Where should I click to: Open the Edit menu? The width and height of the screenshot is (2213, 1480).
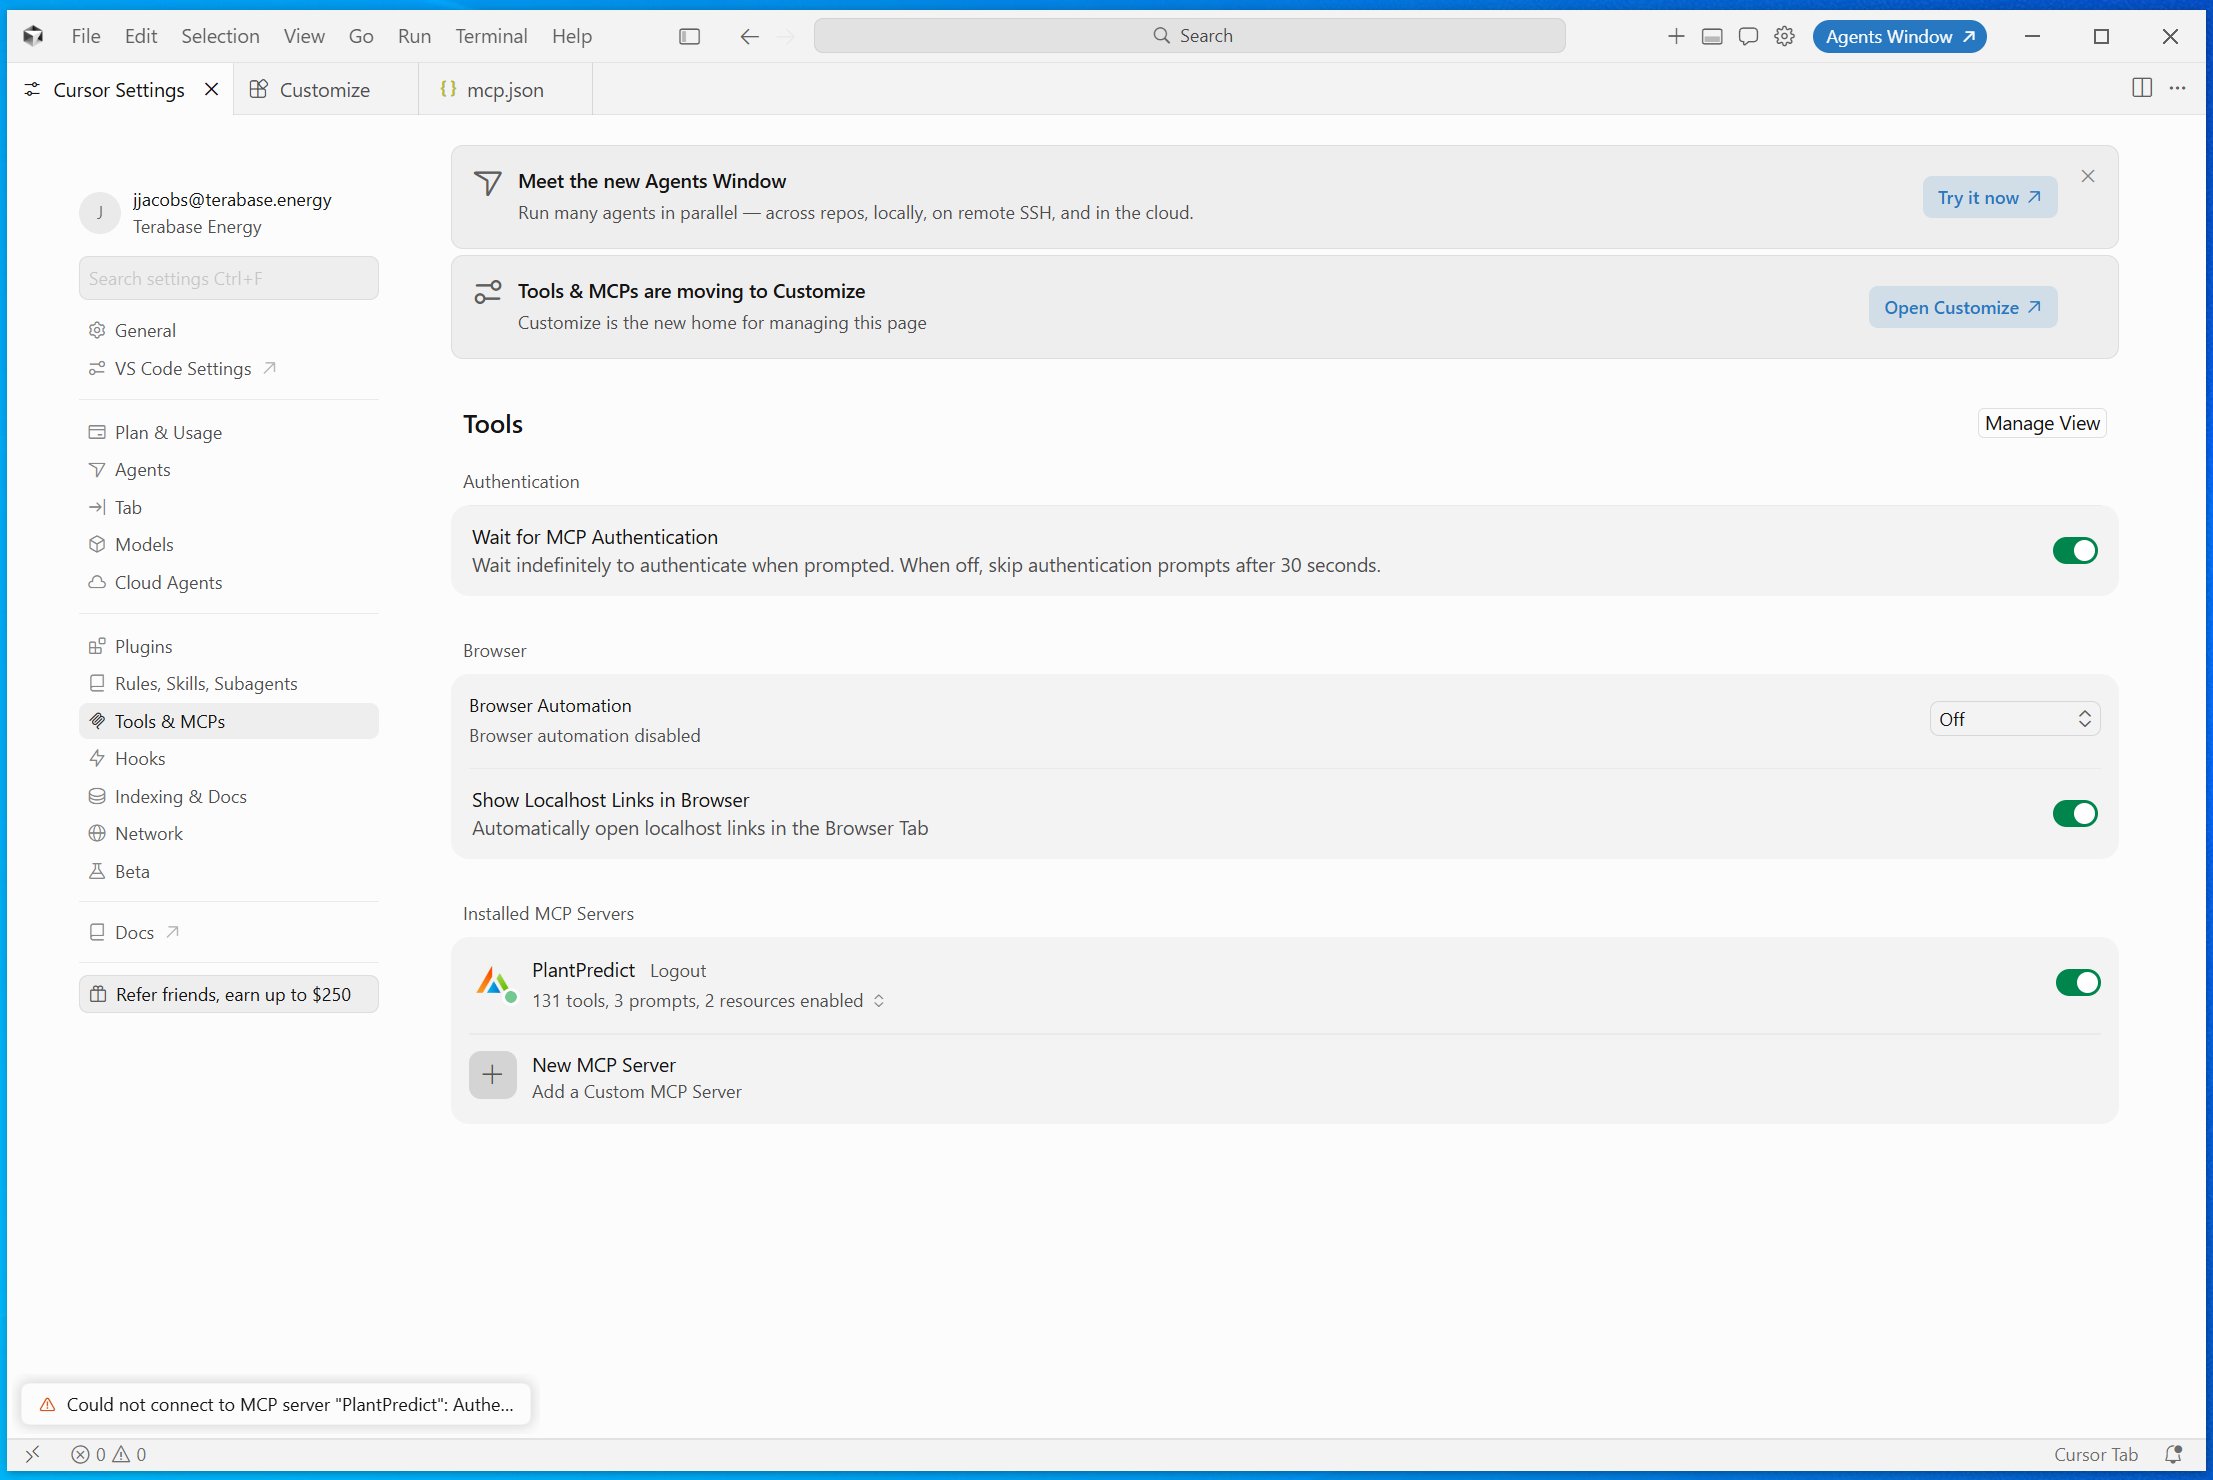pyautogui.click(x=141, y=36)
